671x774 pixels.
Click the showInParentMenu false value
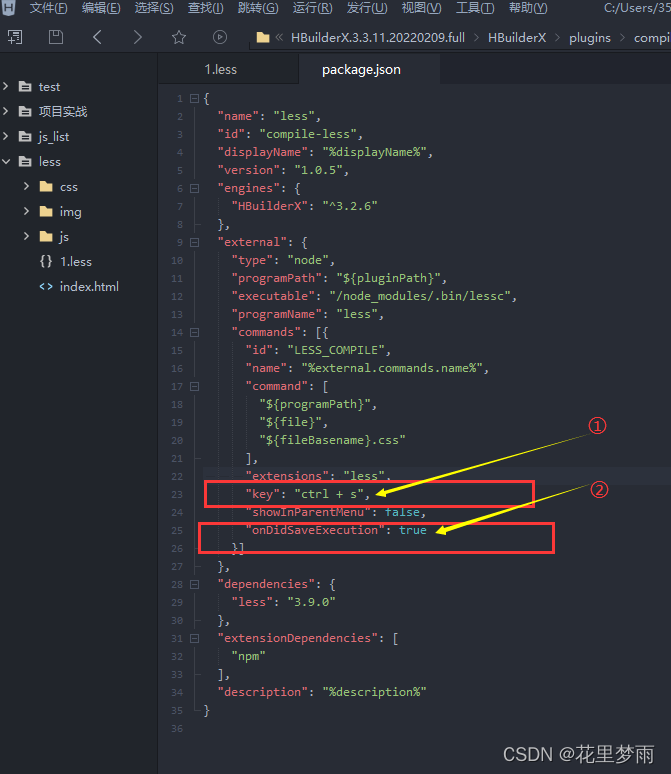click(x=402, y=512)
